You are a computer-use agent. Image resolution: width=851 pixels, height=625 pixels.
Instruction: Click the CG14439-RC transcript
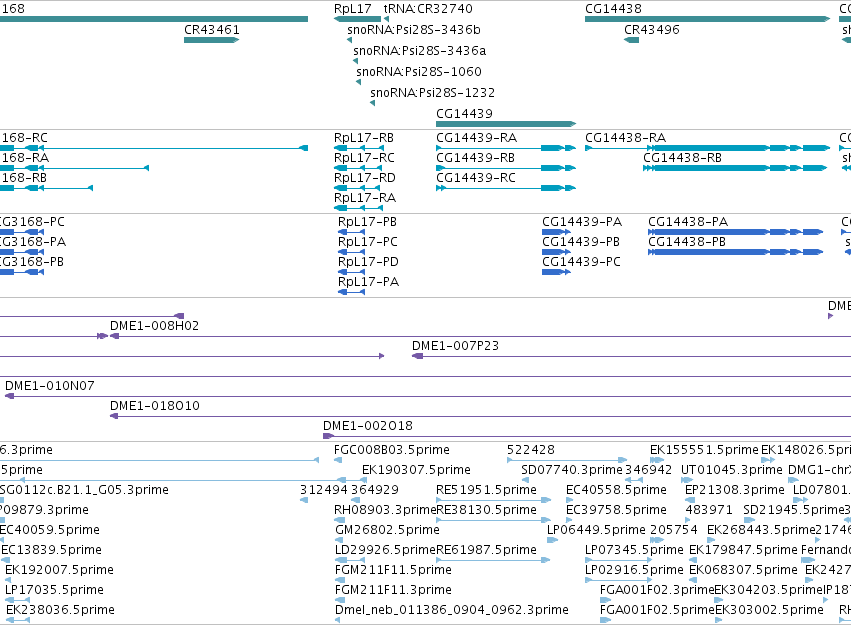(506, 188)
